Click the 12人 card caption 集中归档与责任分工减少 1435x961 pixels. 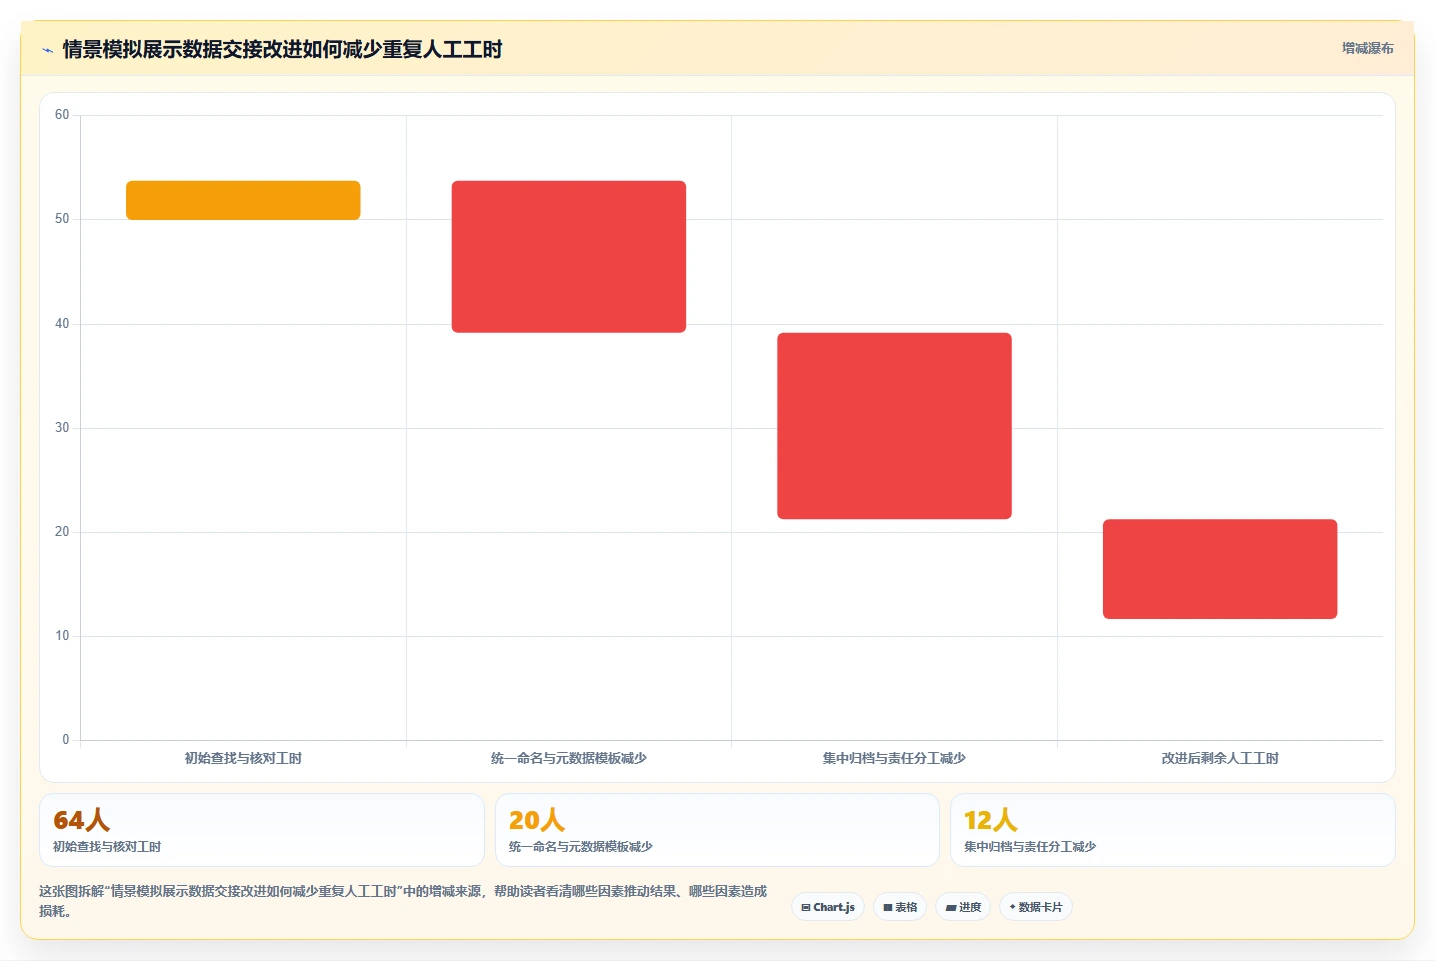(x=1030, y=846)
